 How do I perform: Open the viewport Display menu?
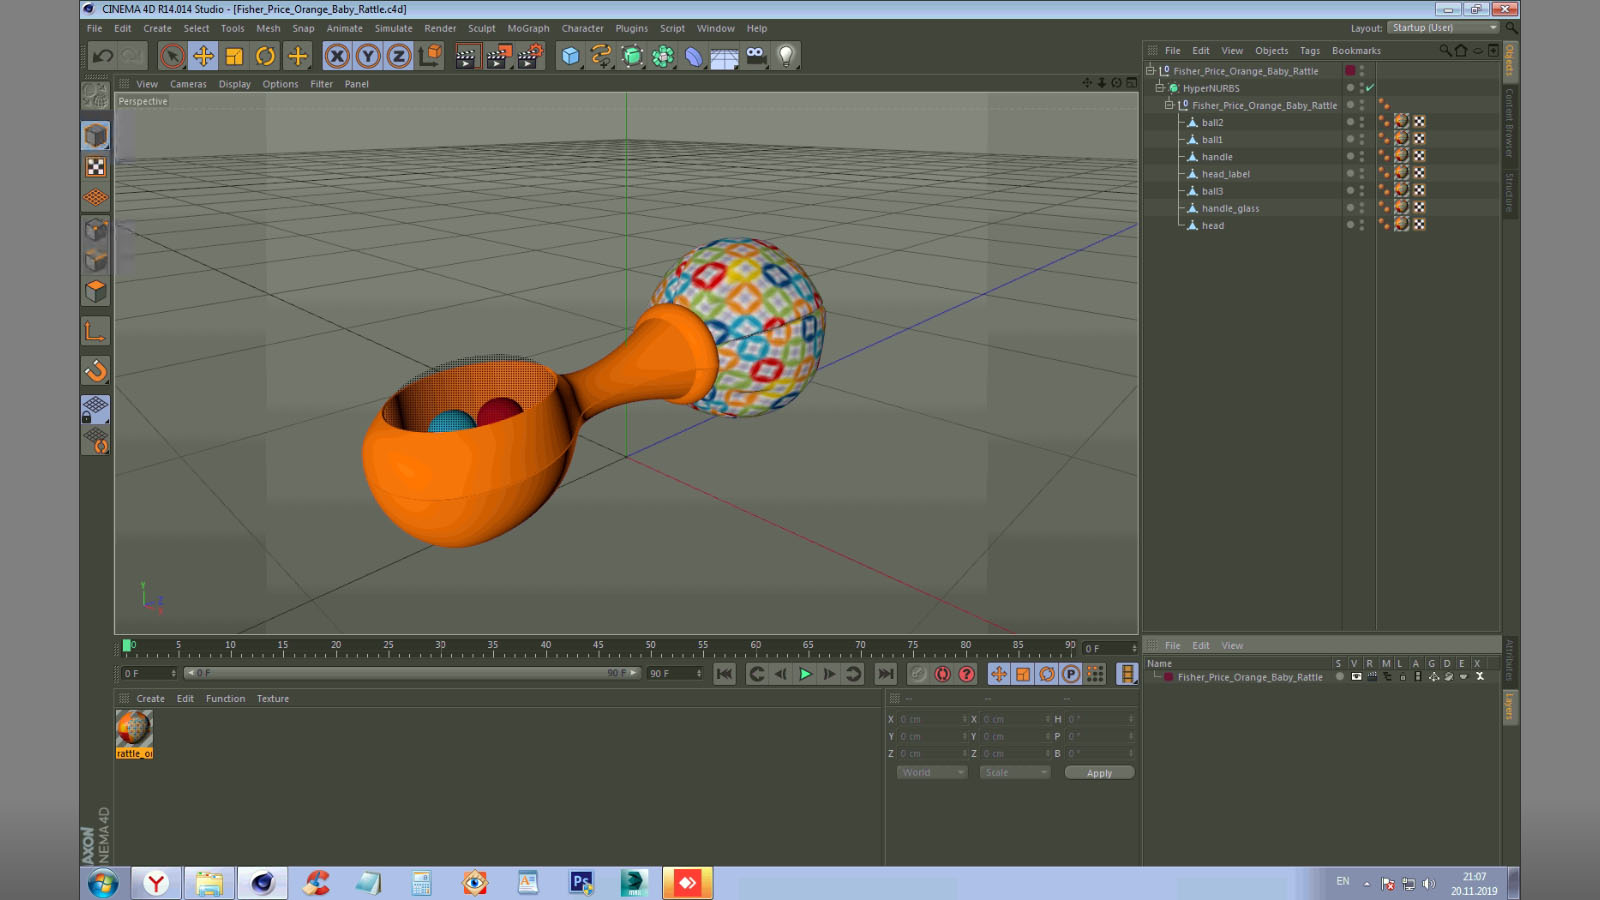tap(235, 84)
